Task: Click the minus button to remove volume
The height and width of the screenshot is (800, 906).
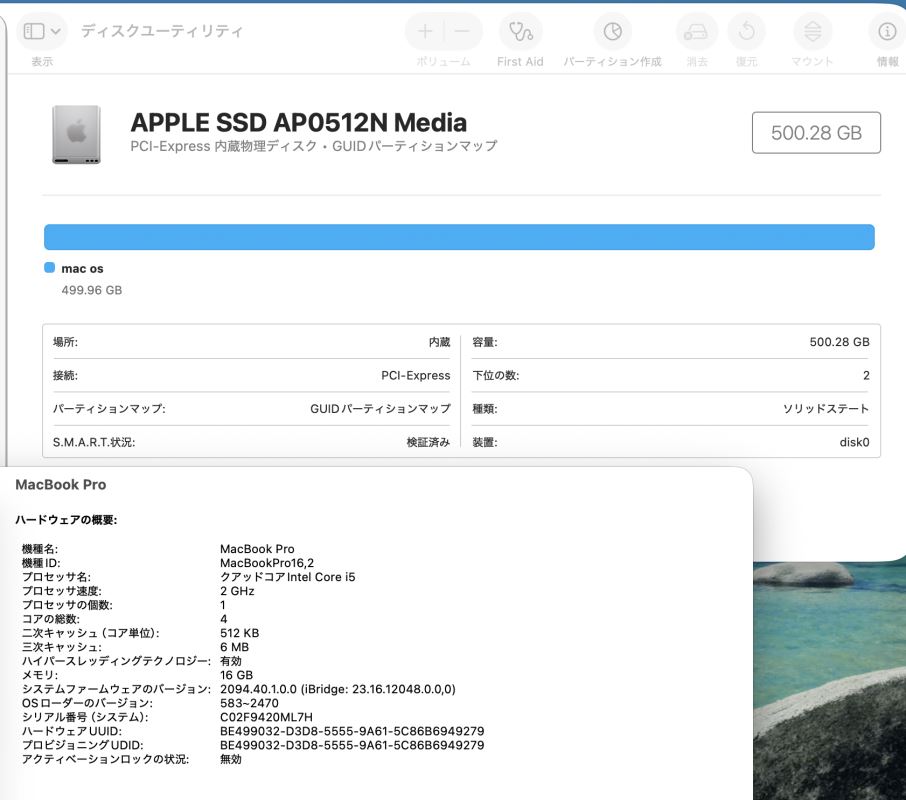Action: pyautogui.click(x=462, y=31)
